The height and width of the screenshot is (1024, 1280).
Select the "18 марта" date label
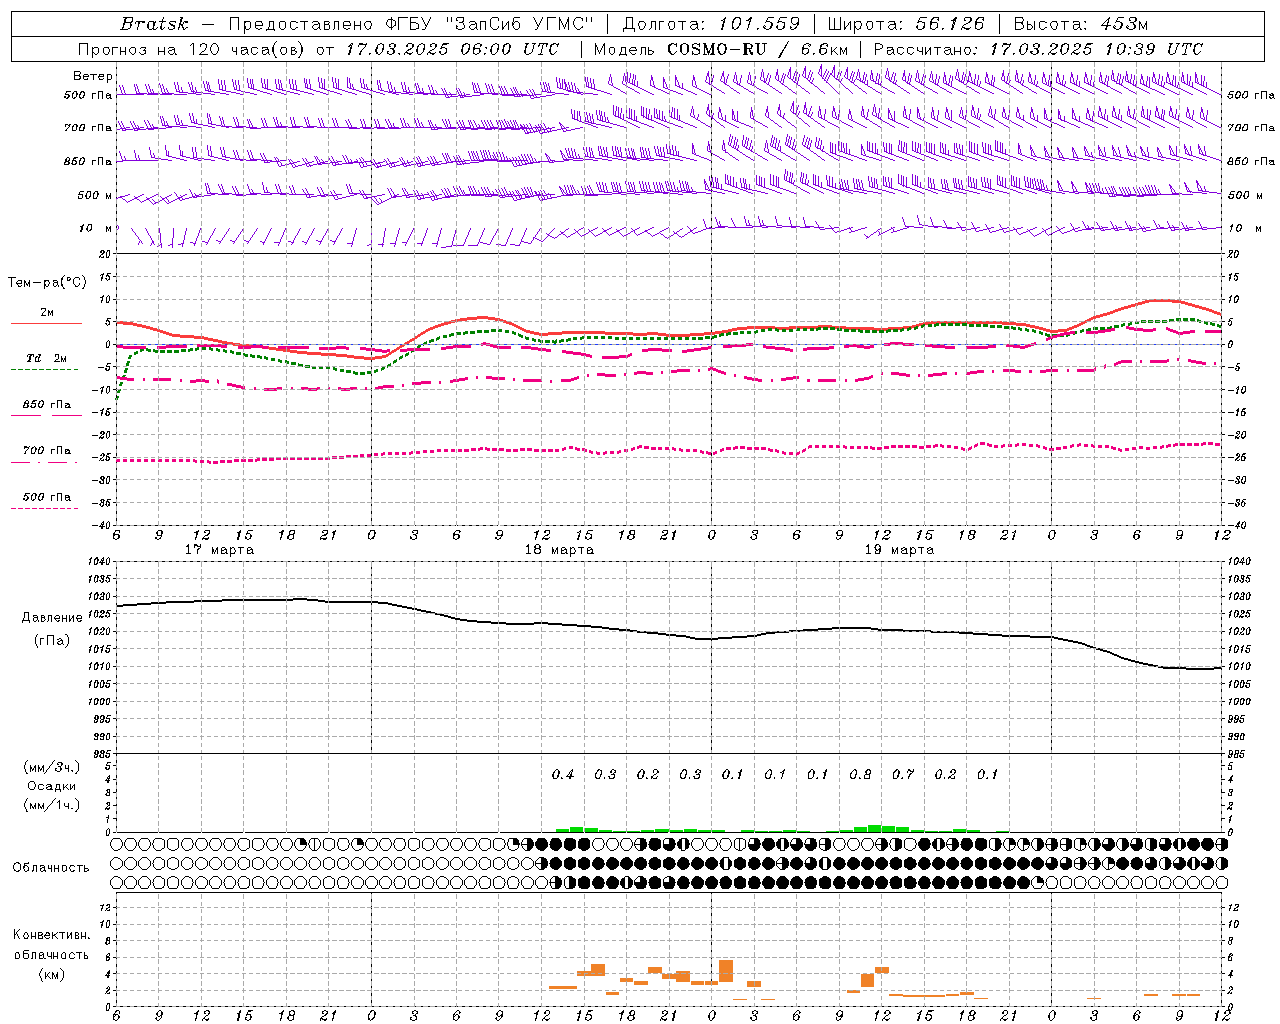pyautogui.click(x=560, y=550)
